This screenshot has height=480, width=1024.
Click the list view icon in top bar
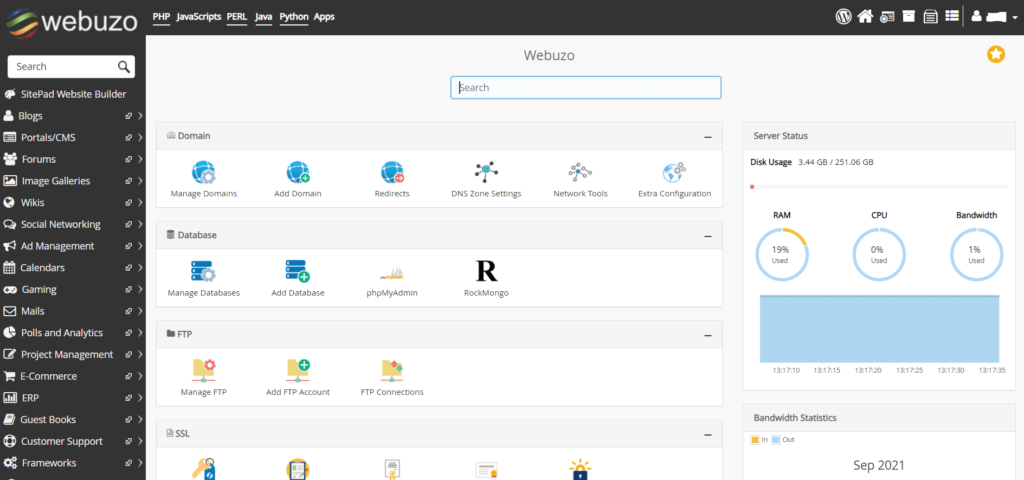(x=952, y=16)
